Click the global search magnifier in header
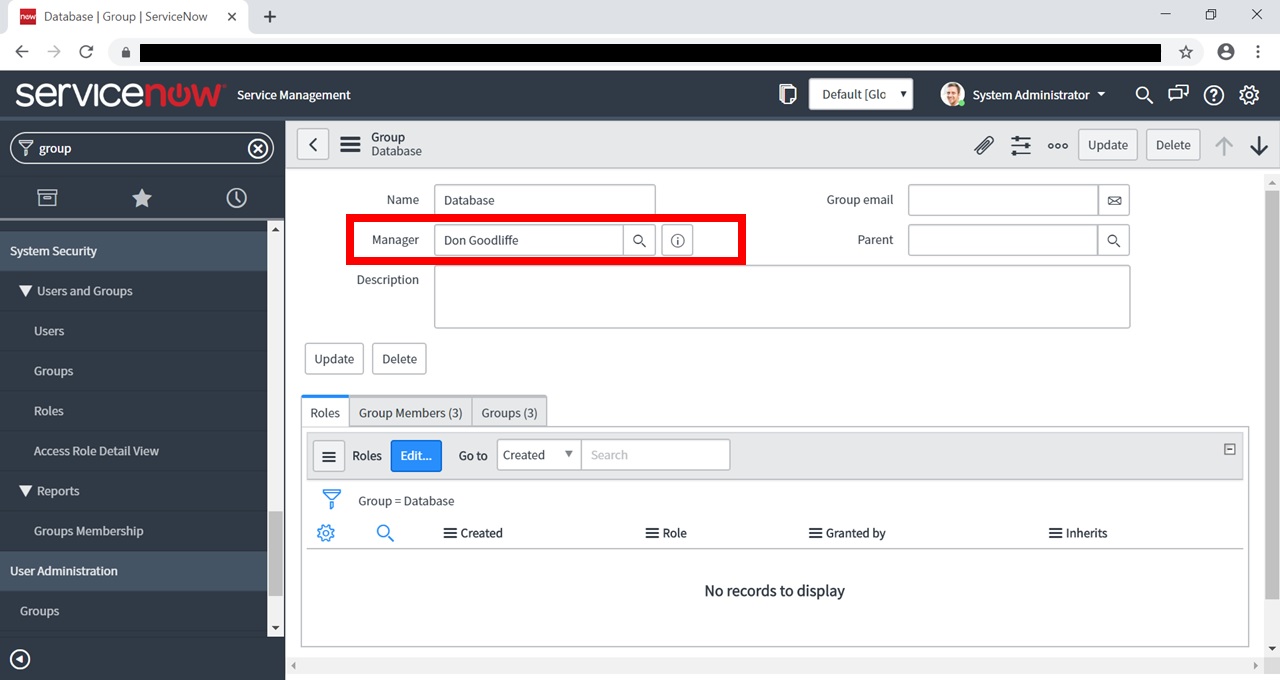 tap(1144, 95)
